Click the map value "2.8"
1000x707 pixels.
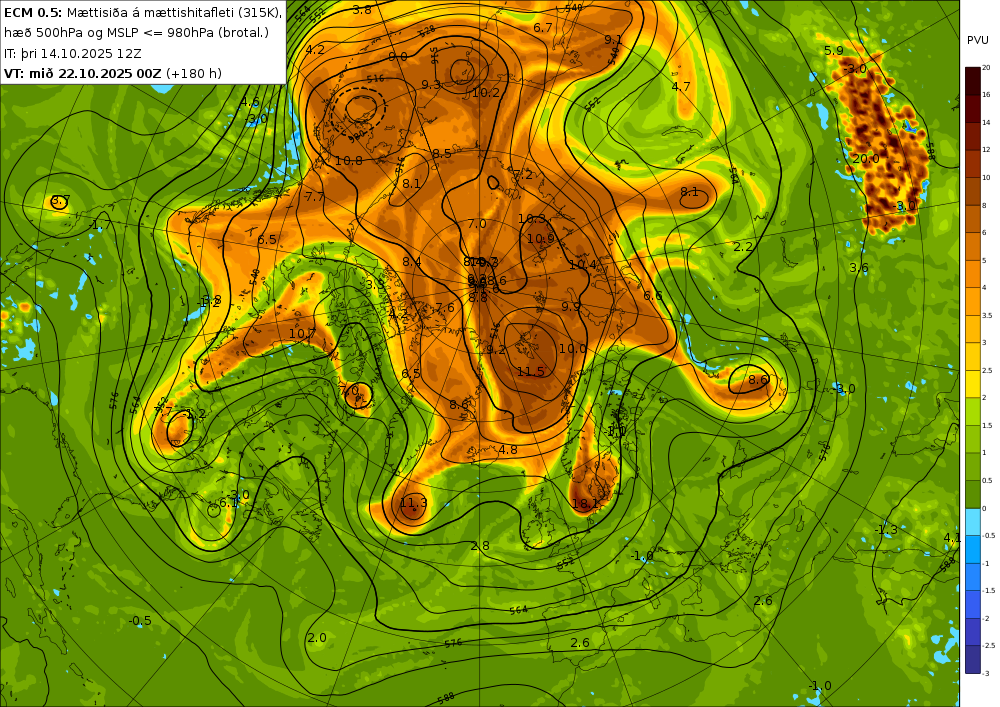(x=480, y=546)
